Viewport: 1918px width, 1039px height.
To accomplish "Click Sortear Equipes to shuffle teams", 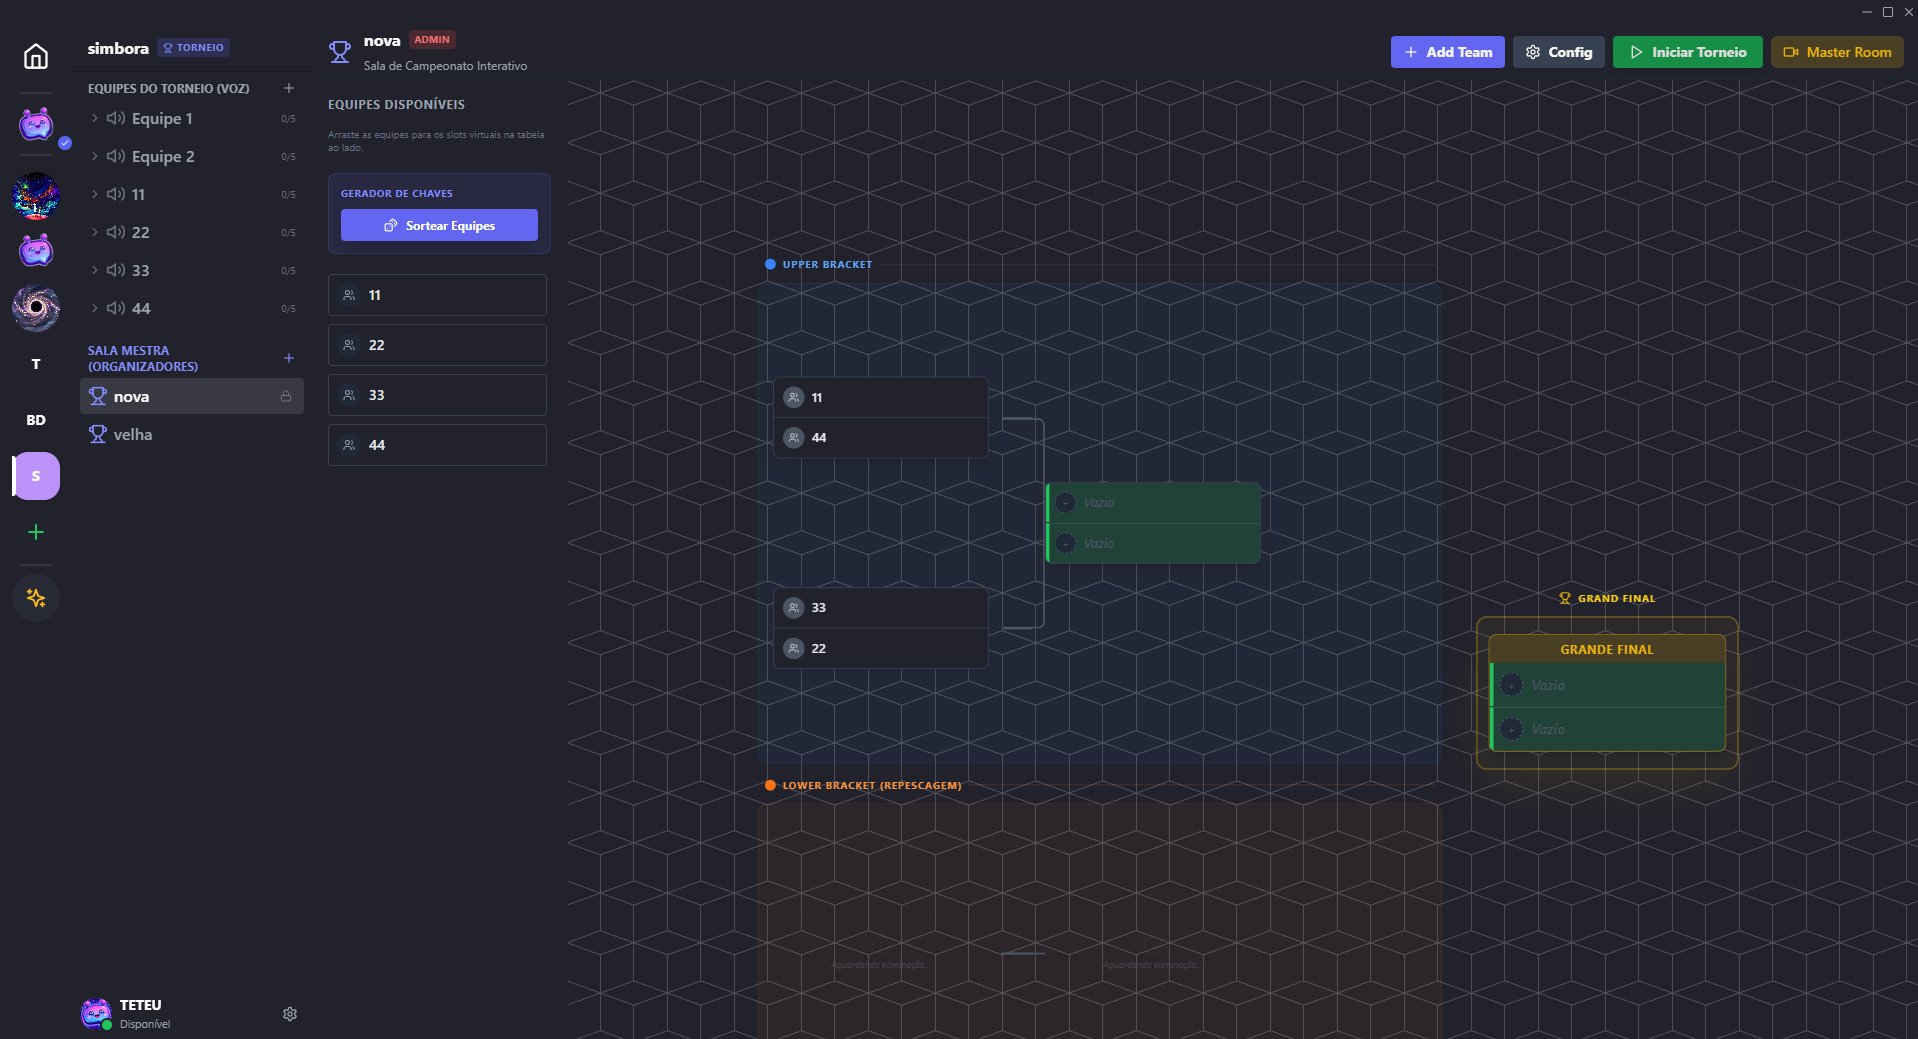I will [439, 225].
